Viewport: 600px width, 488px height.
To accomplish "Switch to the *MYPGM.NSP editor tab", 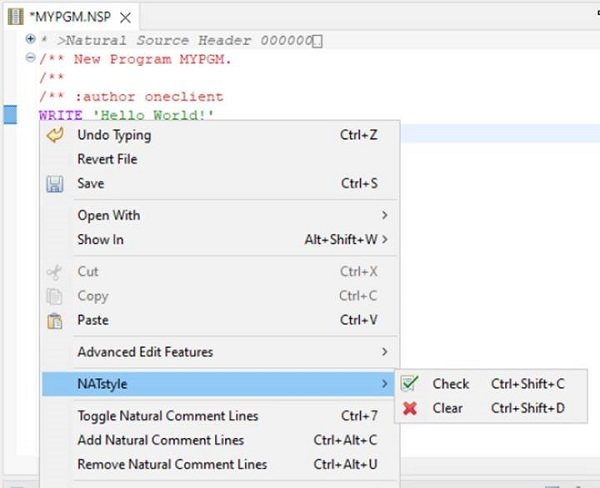I will 70,17.
